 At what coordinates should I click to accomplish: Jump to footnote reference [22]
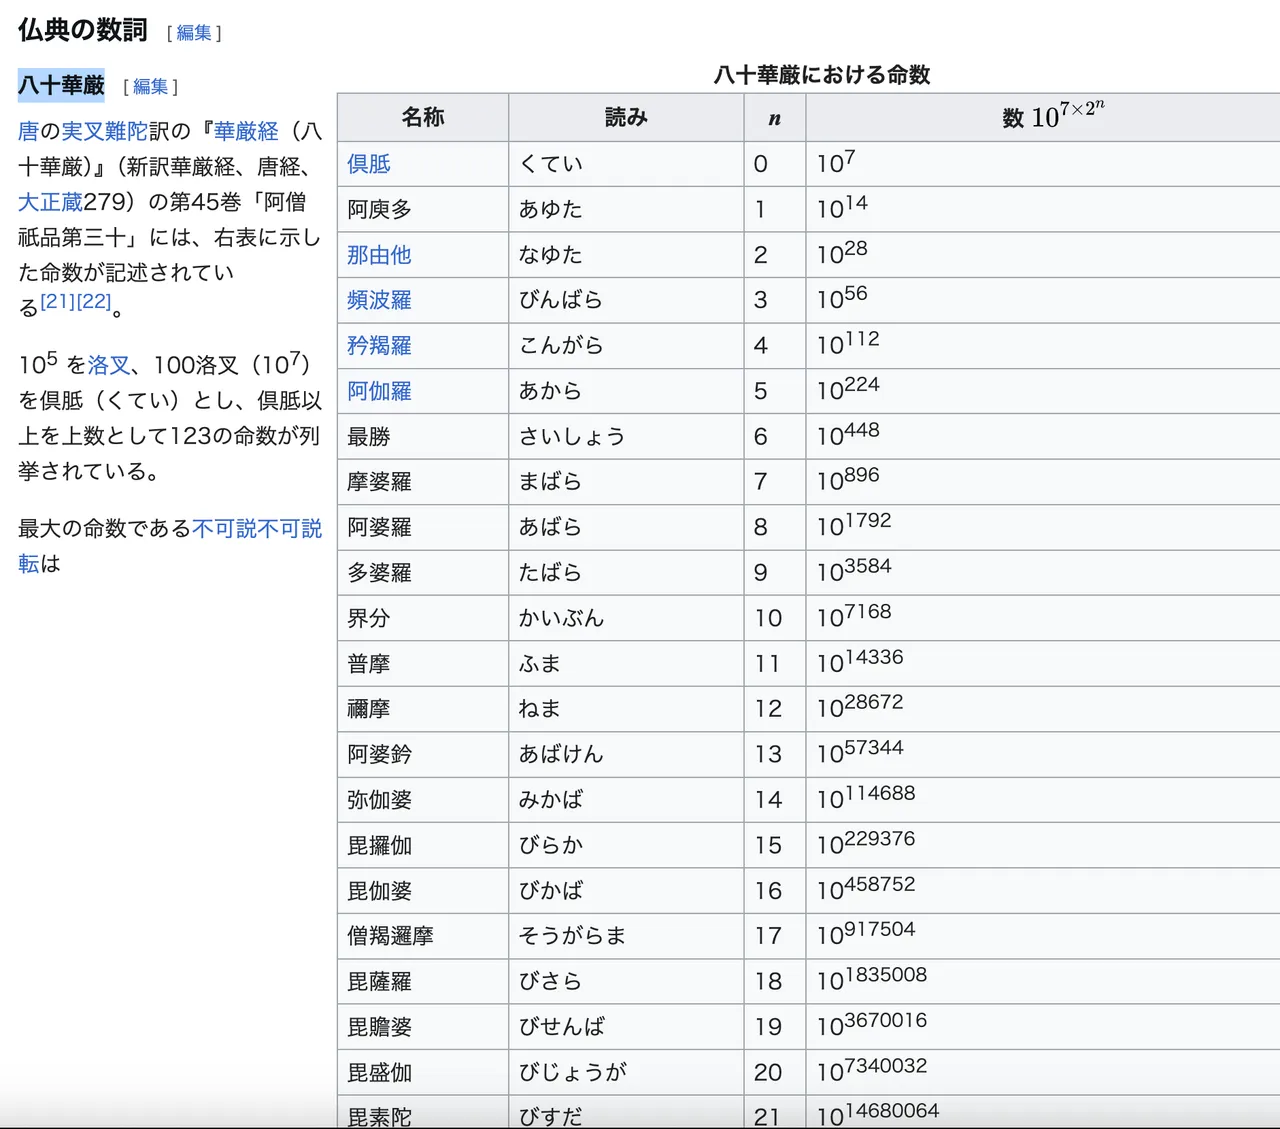pos(94,301)
